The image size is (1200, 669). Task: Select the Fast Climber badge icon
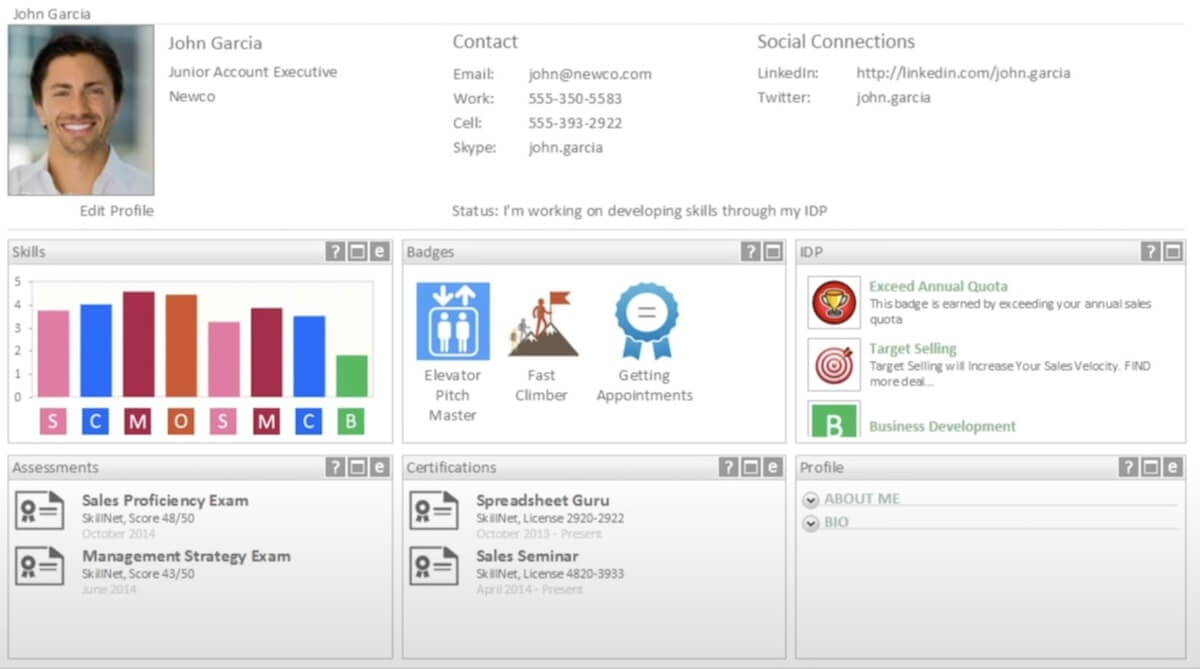point(544,323)
